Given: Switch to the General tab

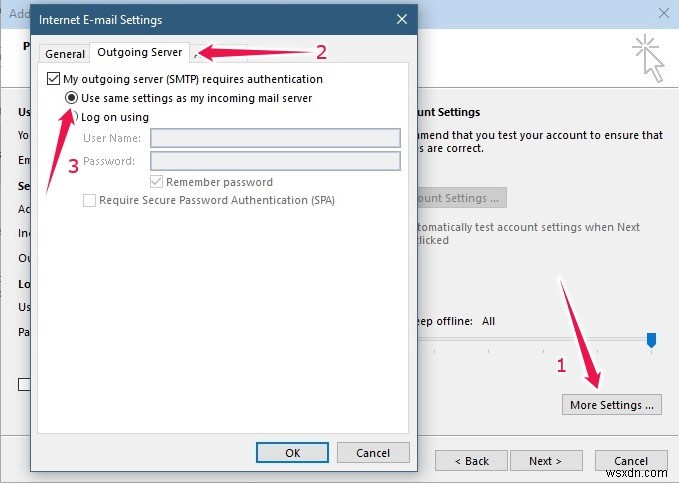Looking at the screenshot, I should click(x=65, y=54).
